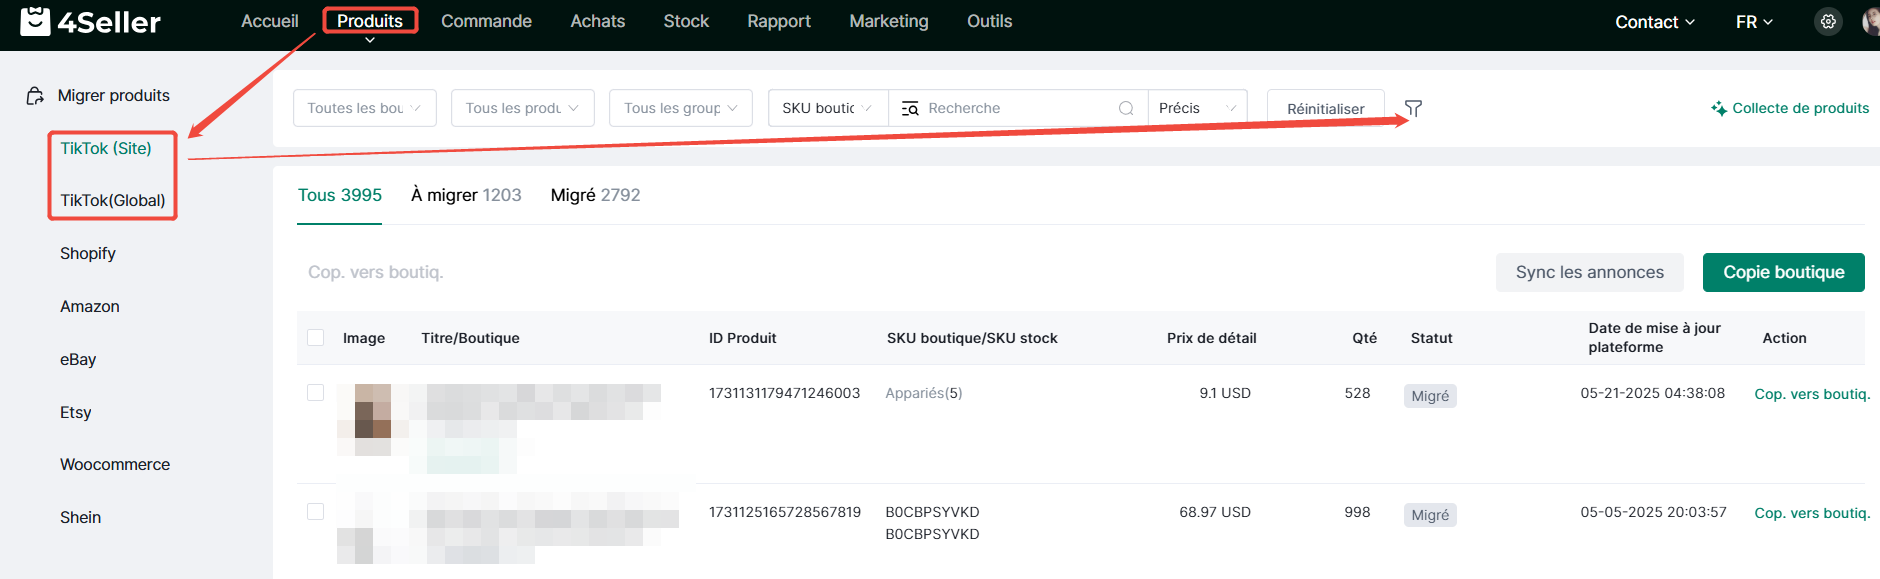Open the settings gear icon
Screen dimensions: 1880x579
[1828, 21]
